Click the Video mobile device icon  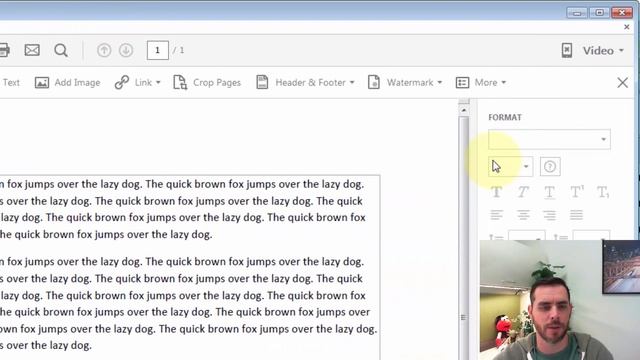pos(567,51)
